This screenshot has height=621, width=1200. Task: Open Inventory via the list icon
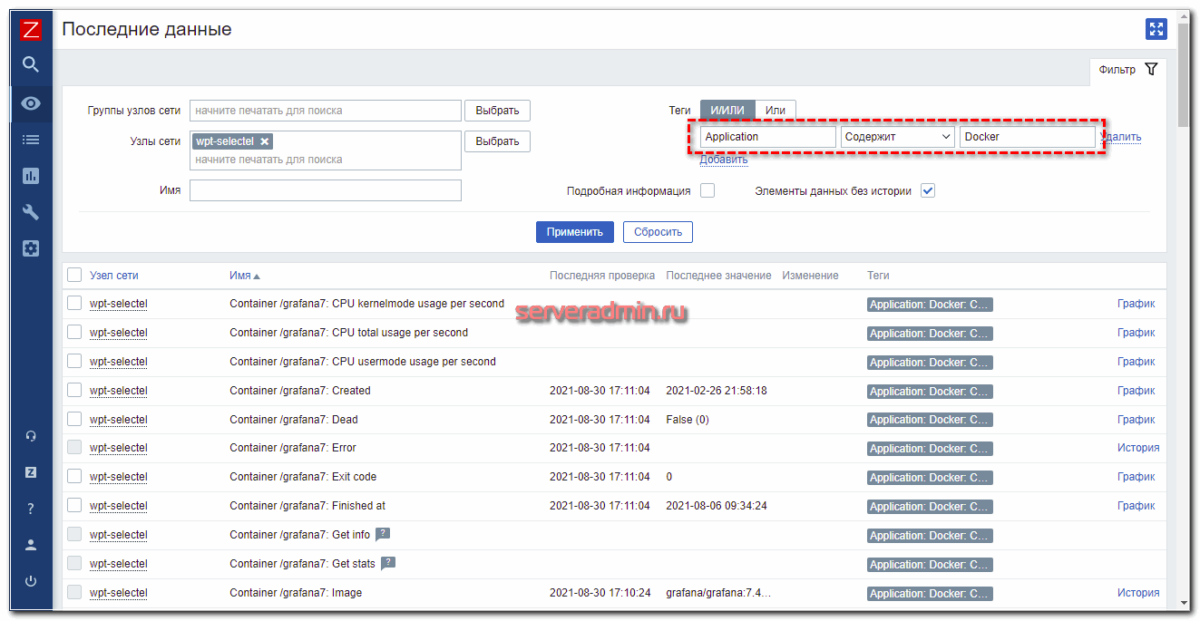(30, 139)
